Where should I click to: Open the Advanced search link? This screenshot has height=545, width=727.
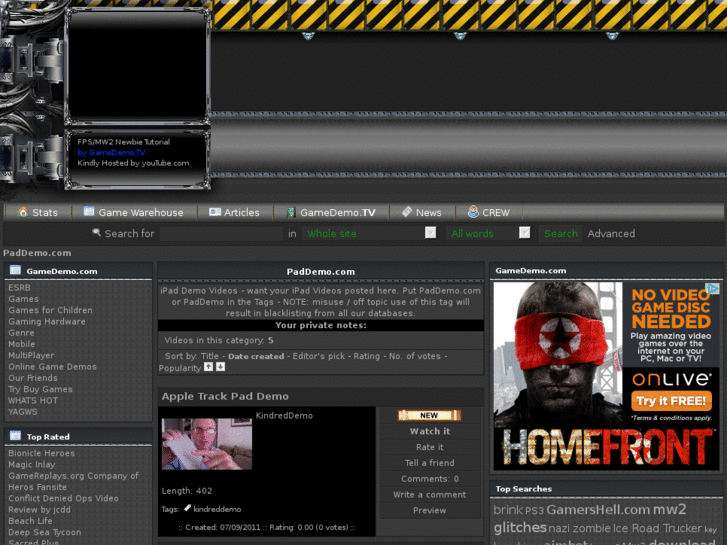pos(611,233)
